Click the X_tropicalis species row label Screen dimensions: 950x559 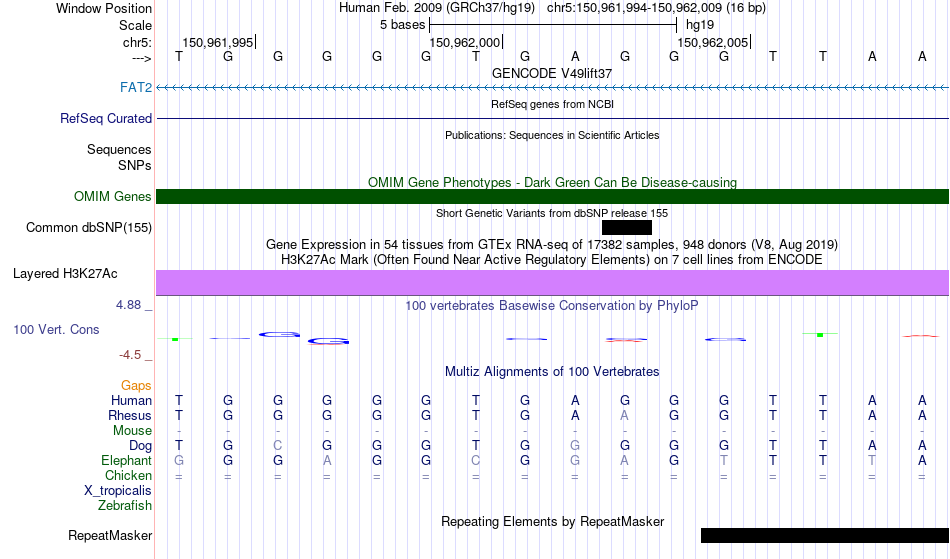click(118, 491)
